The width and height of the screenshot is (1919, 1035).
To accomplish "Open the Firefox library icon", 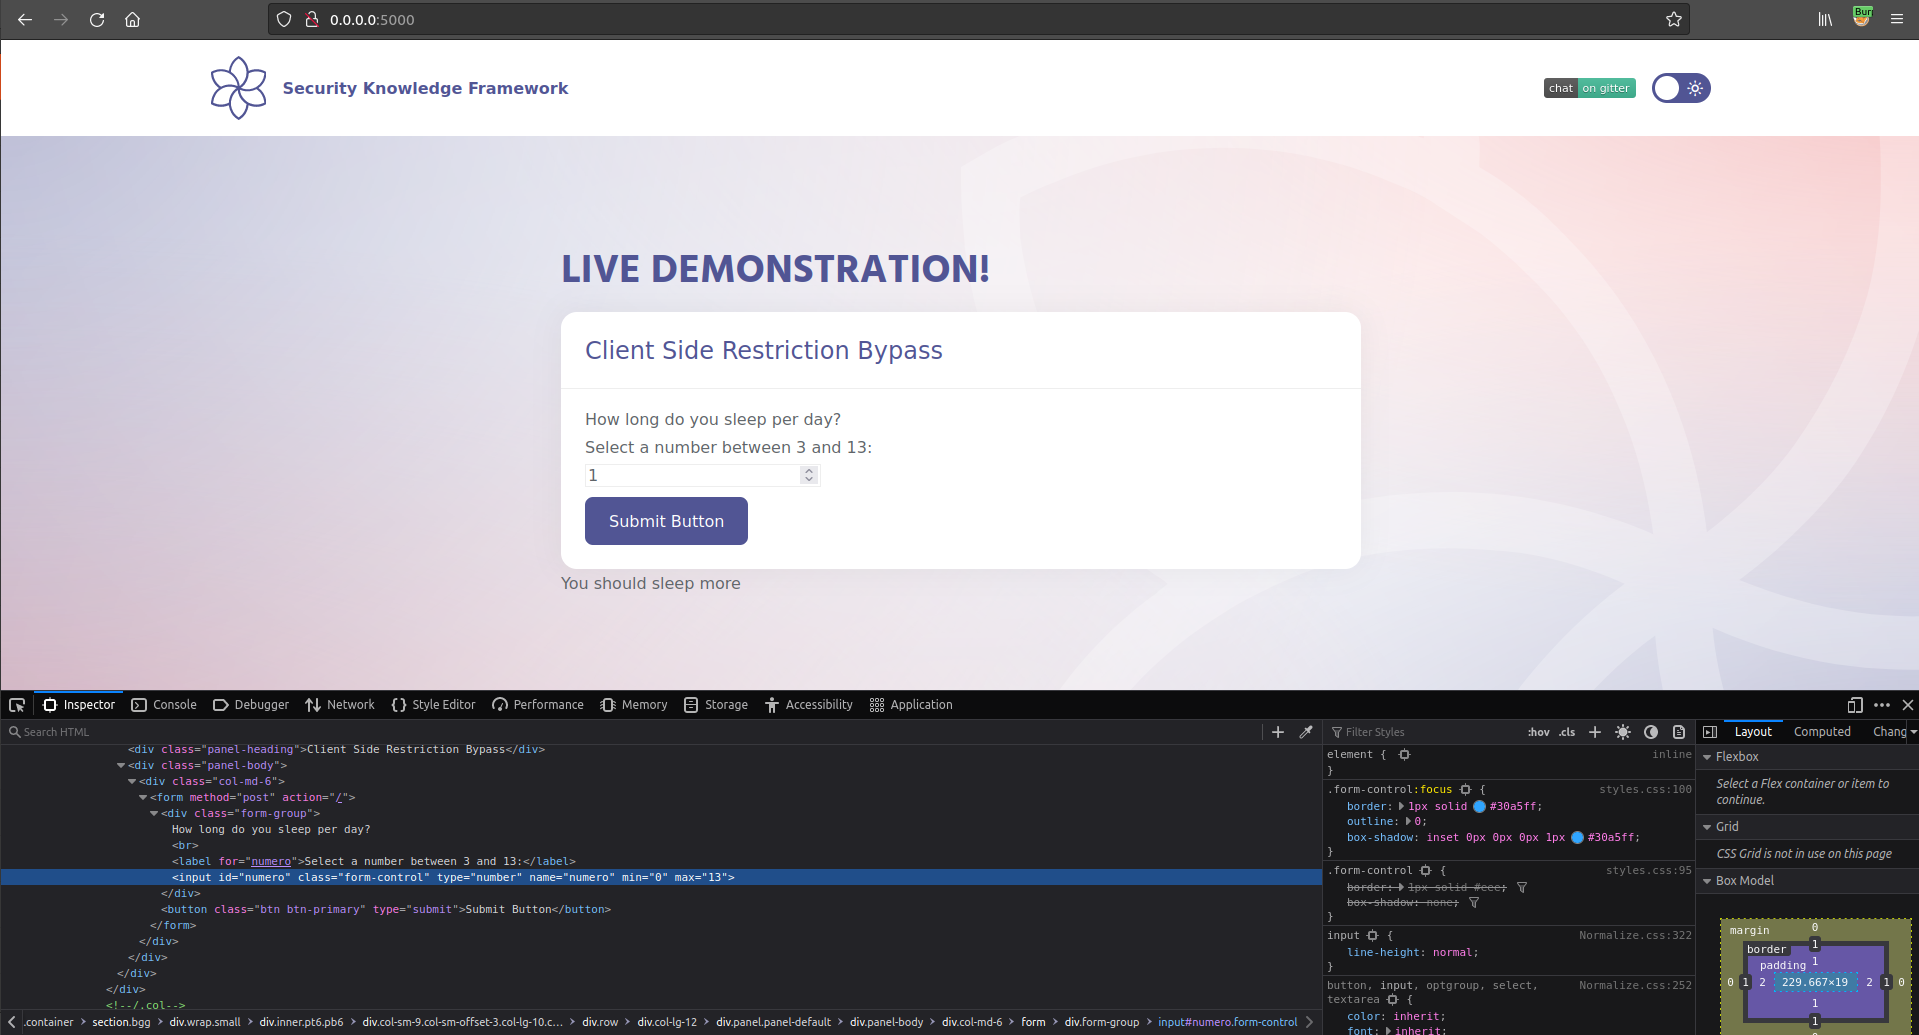I will click(1825, 19).
